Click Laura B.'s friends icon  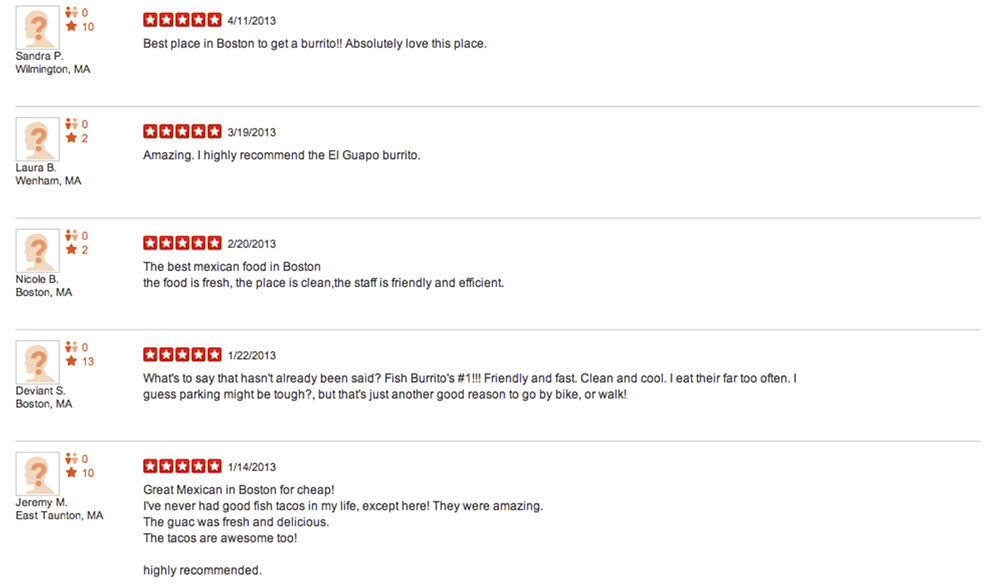[x=71, y=124]
